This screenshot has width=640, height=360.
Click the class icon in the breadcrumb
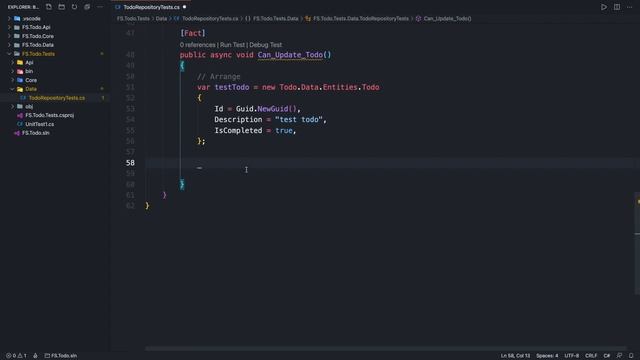click(308, 18)
